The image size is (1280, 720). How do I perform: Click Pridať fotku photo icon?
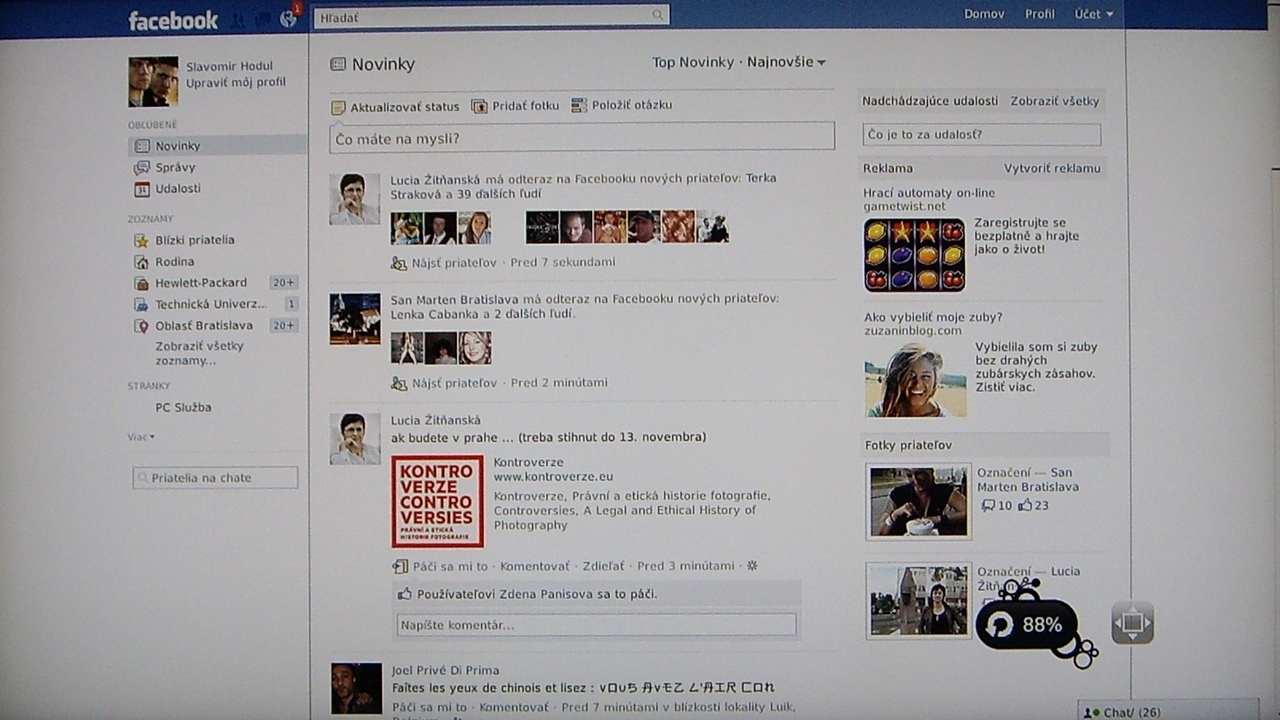(x=479, y=106)
